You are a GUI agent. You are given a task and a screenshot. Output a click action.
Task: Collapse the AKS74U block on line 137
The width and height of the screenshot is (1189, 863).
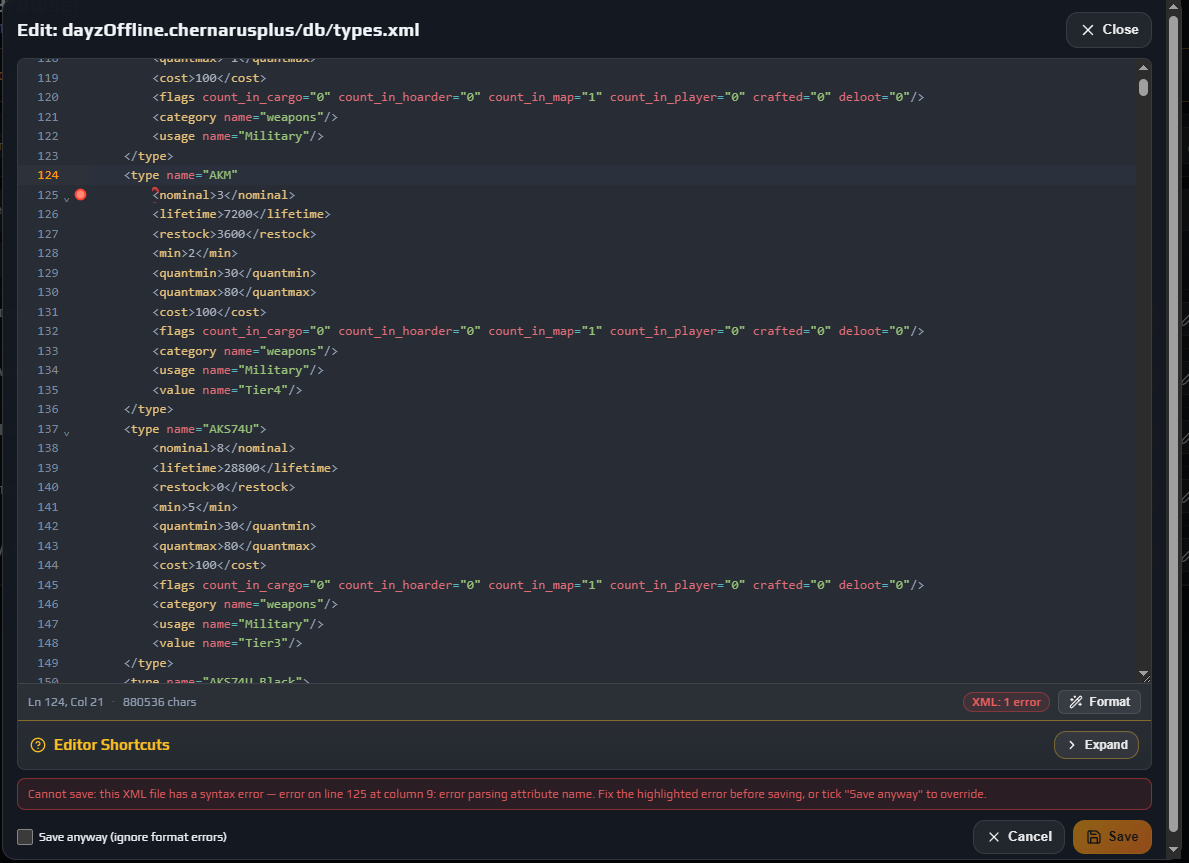[67, 433]
